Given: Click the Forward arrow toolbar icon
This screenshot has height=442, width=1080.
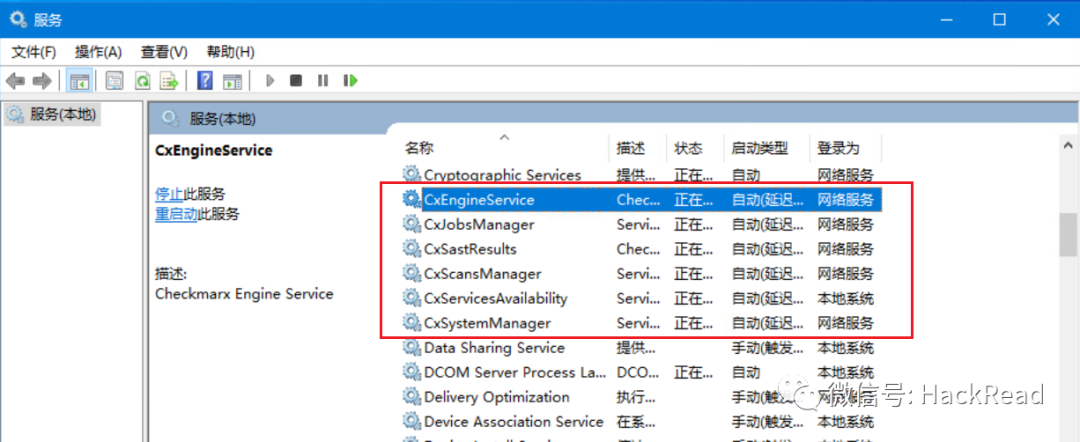Looking at the screenshot, I should (43, 81).
